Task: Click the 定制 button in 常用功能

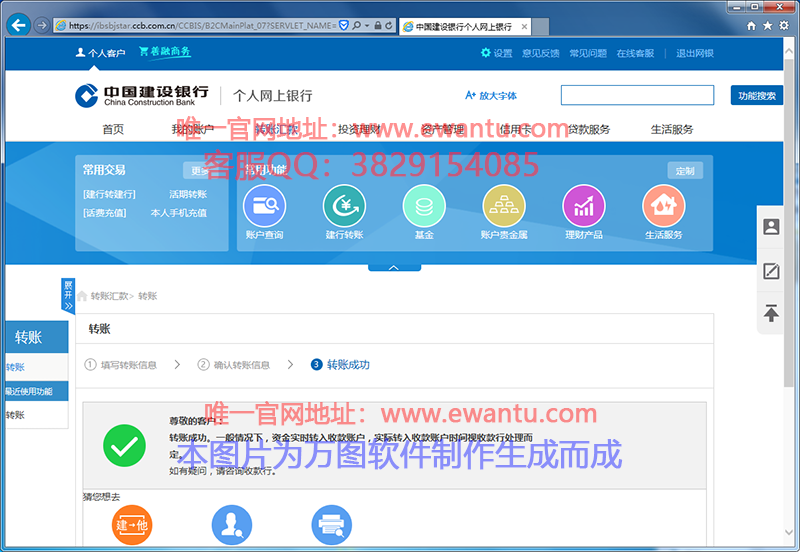Action: (x=685, y=170)
